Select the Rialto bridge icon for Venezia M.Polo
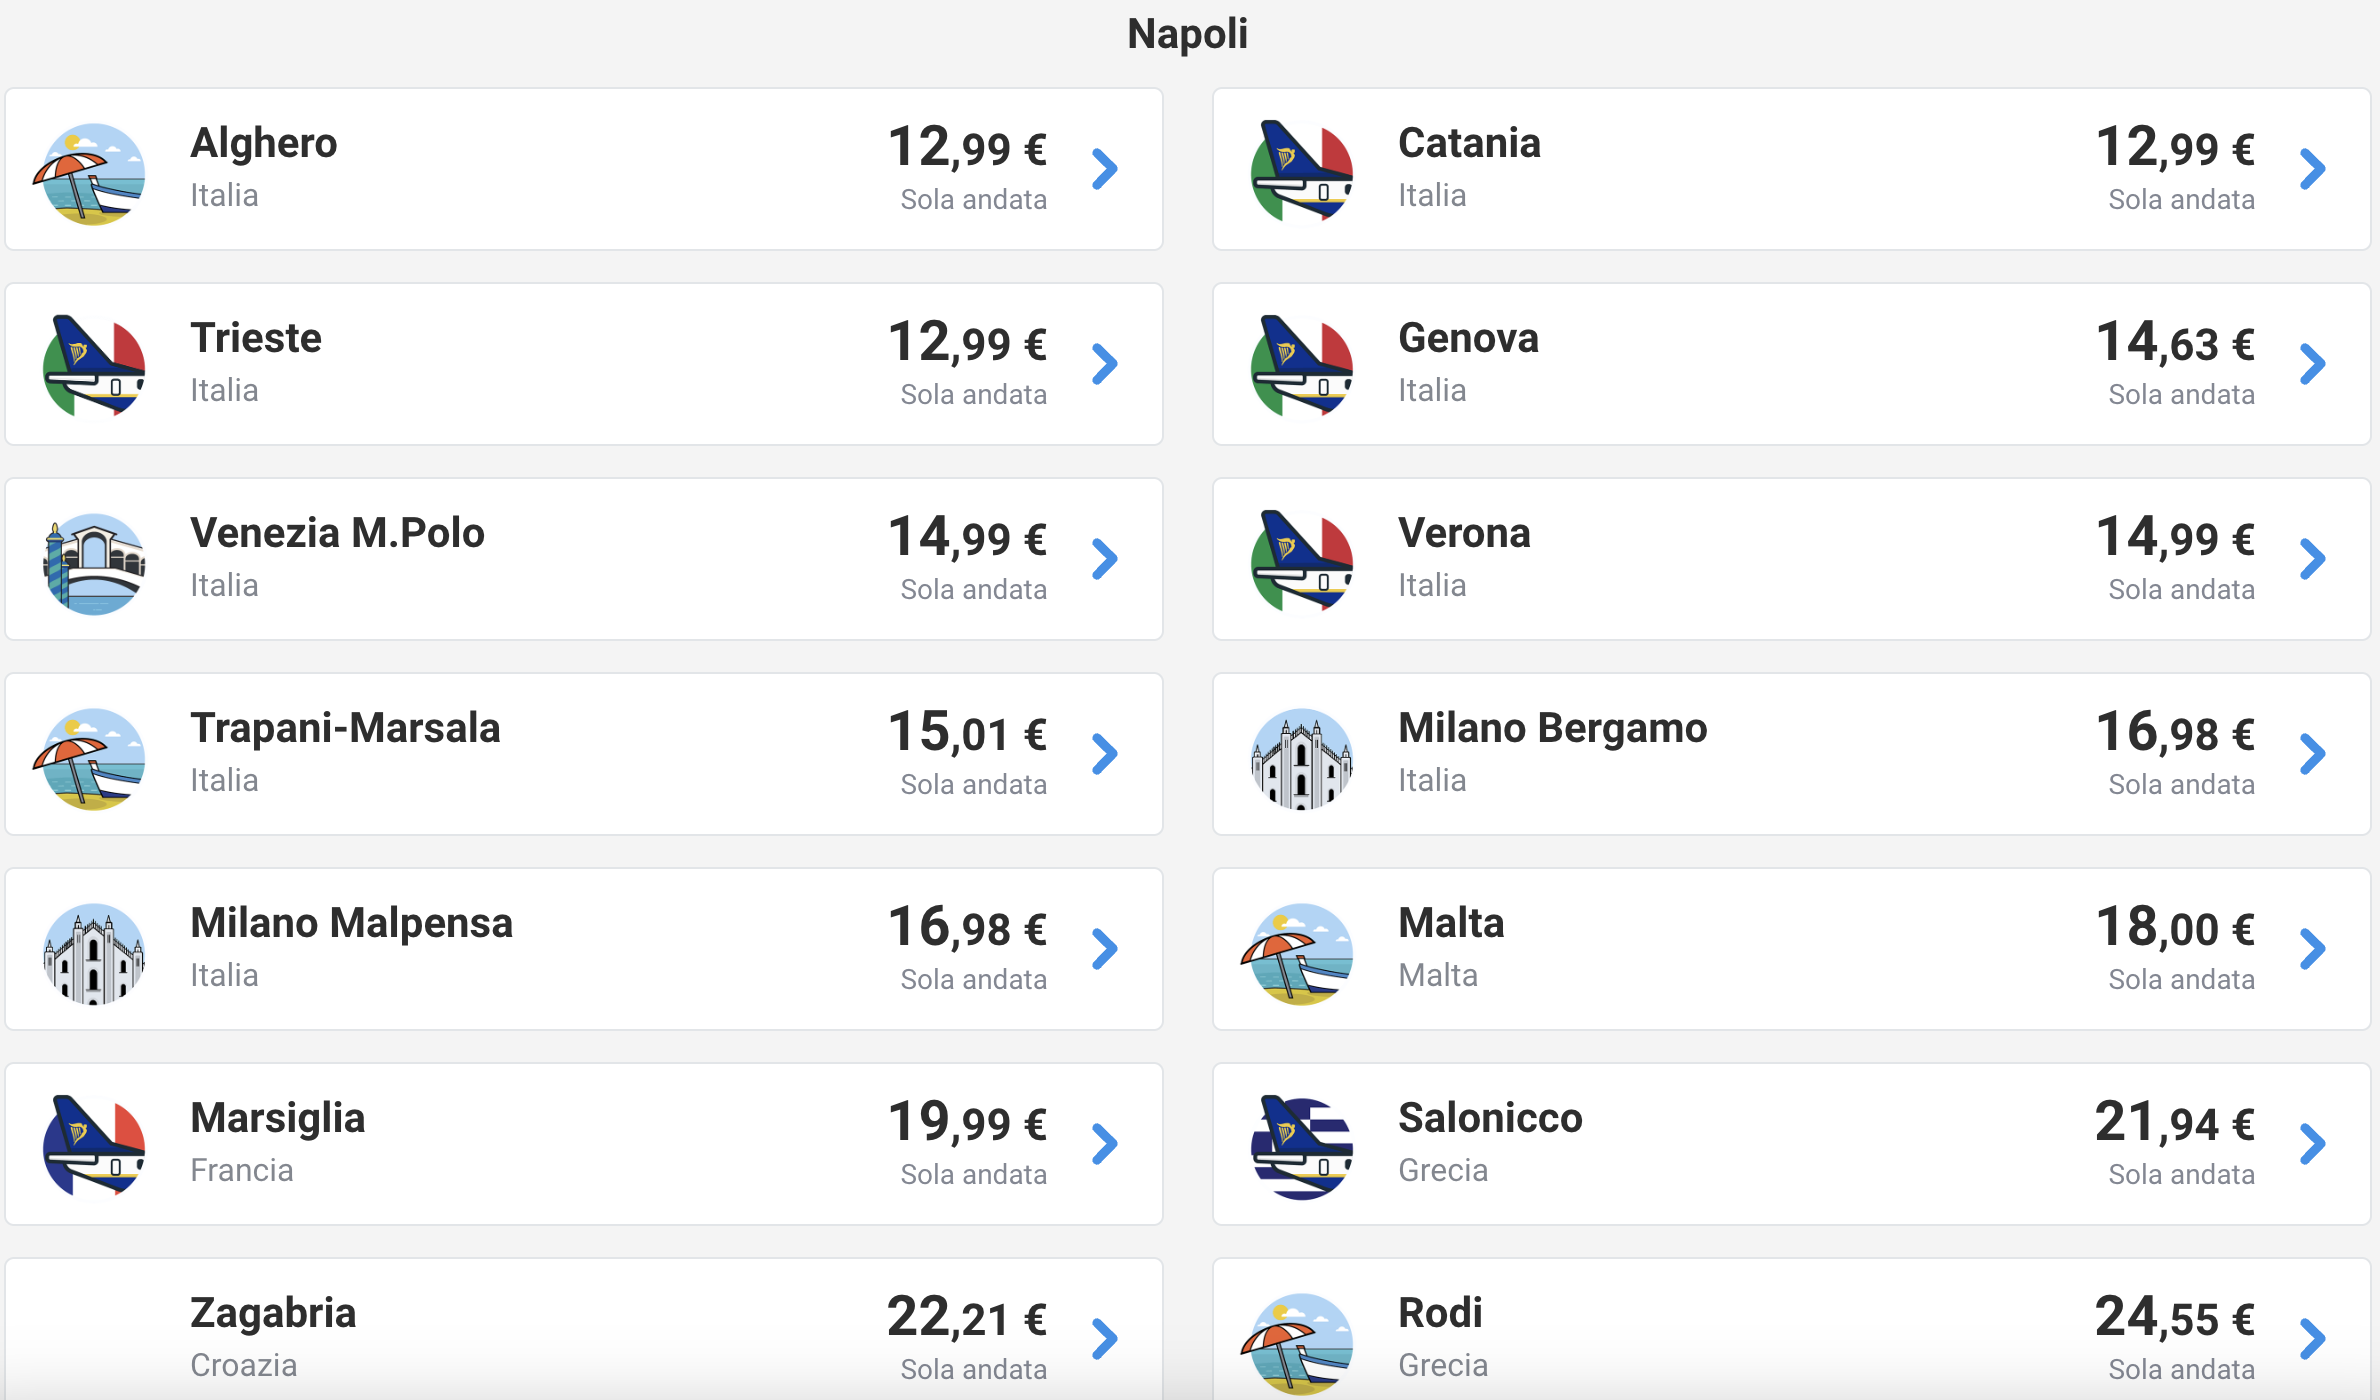Image resolution: width=2380 pixels, height=1400 pixels. 94,563
